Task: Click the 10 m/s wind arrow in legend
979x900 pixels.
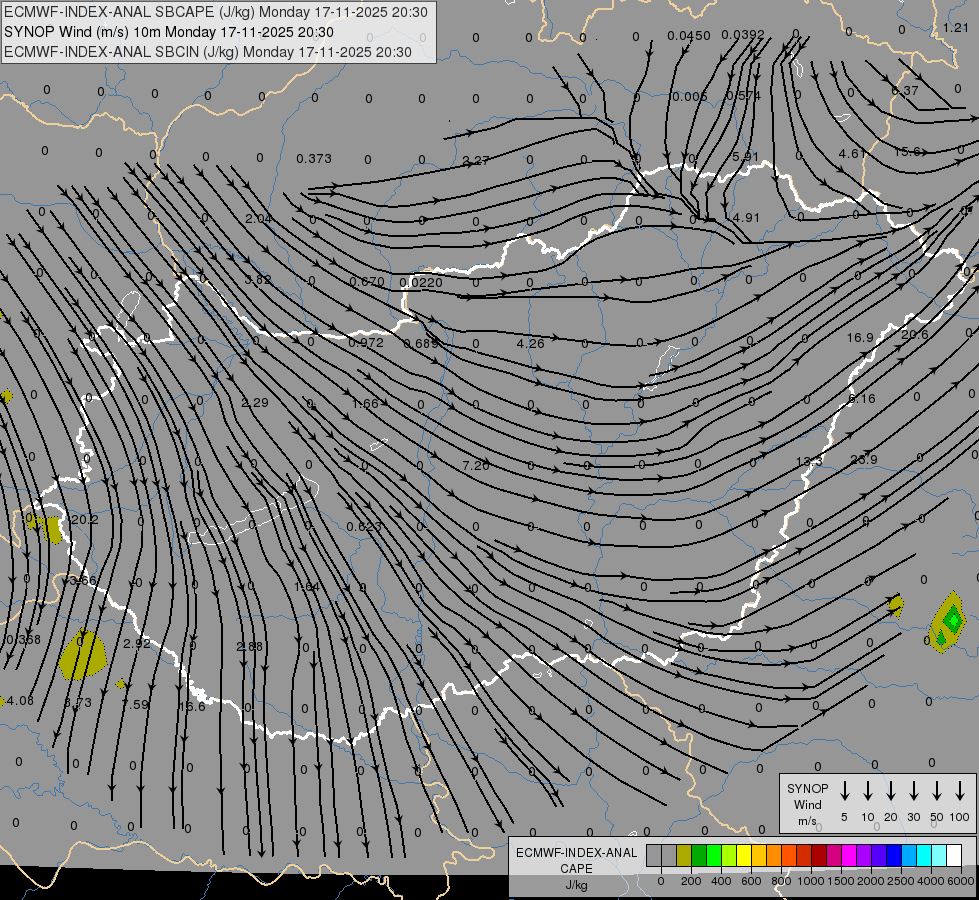Action: [x=868, y=791]
